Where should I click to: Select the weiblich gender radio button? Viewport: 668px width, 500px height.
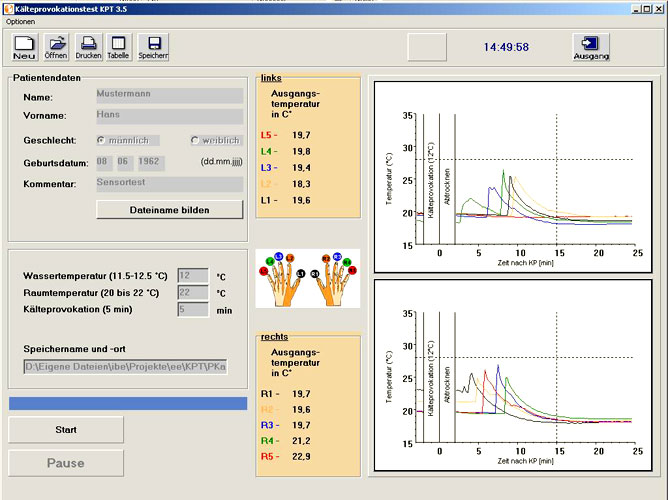pos(195,140)
